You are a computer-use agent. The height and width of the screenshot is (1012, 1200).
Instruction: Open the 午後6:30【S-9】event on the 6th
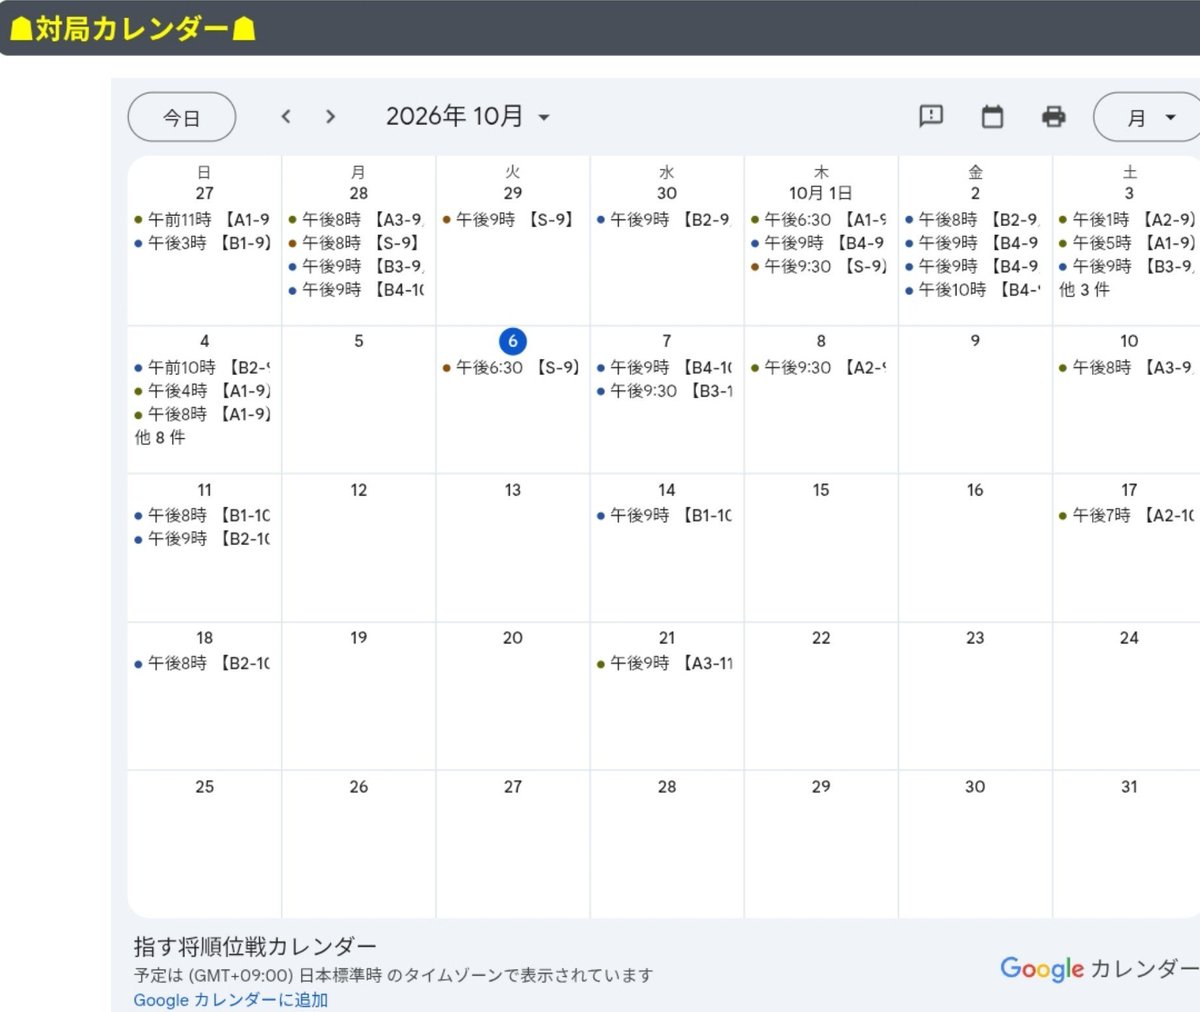pyautogui.click(x=512, y=368)
